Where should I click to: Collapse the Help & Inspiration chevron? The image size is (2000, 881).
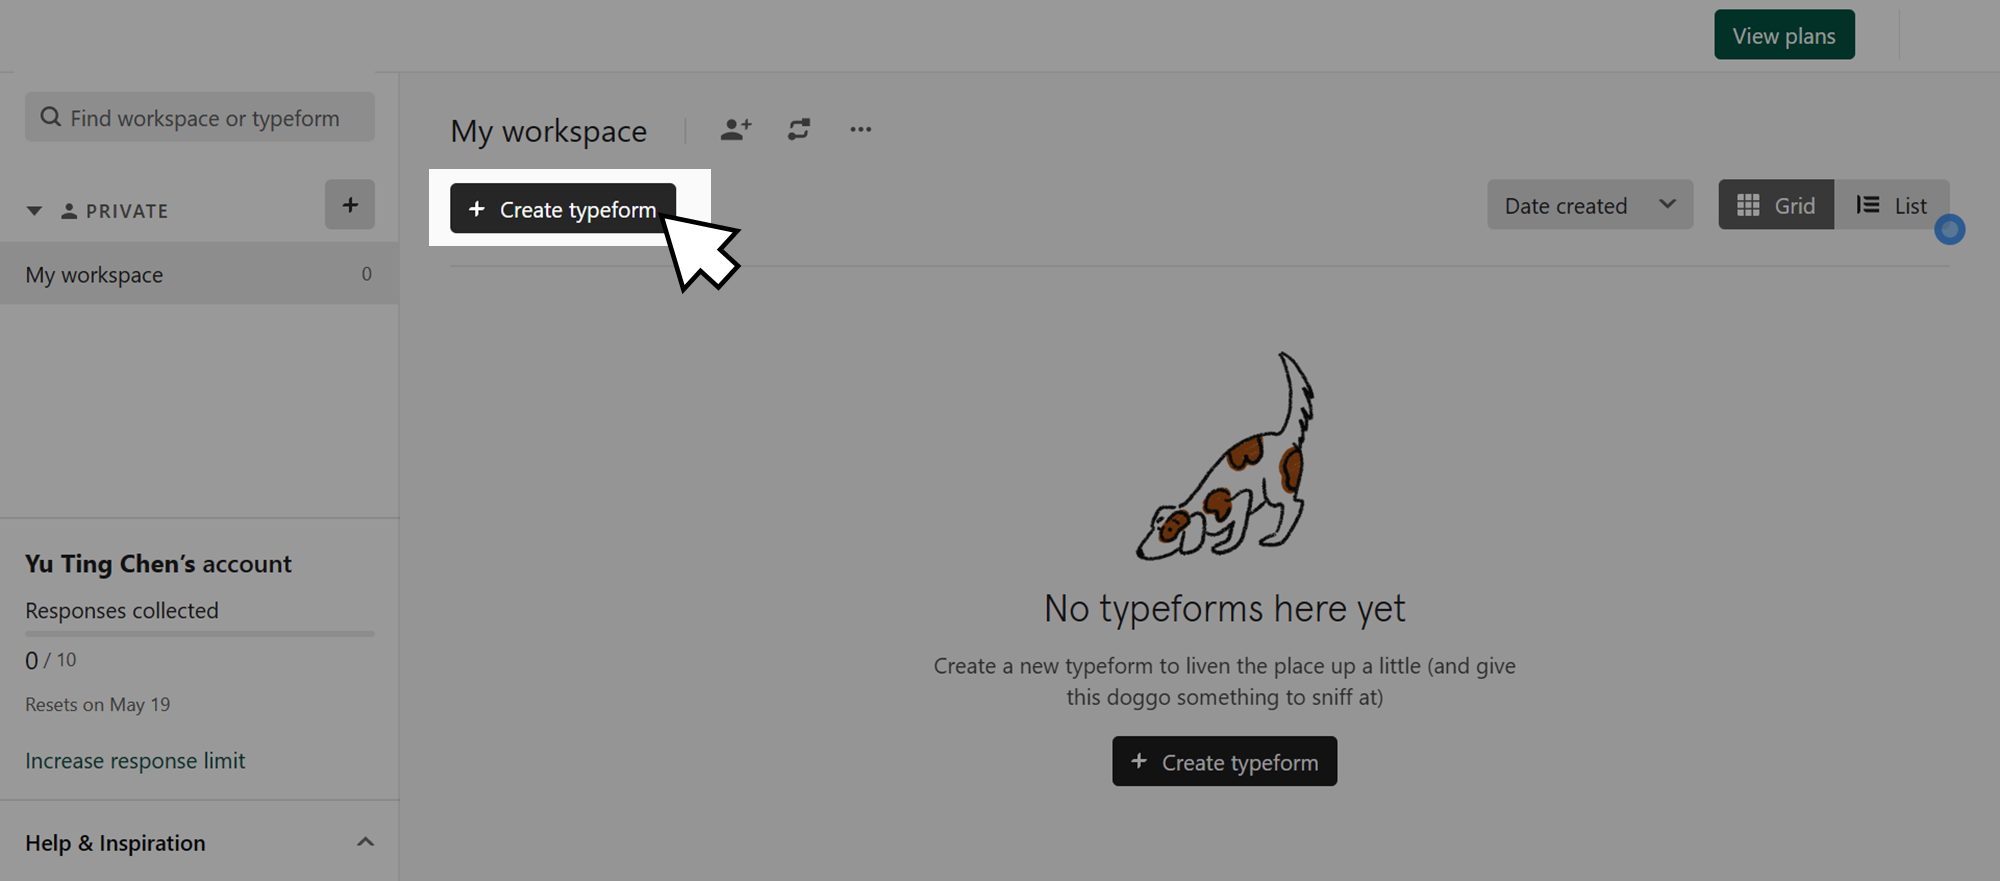coord(365,842)
